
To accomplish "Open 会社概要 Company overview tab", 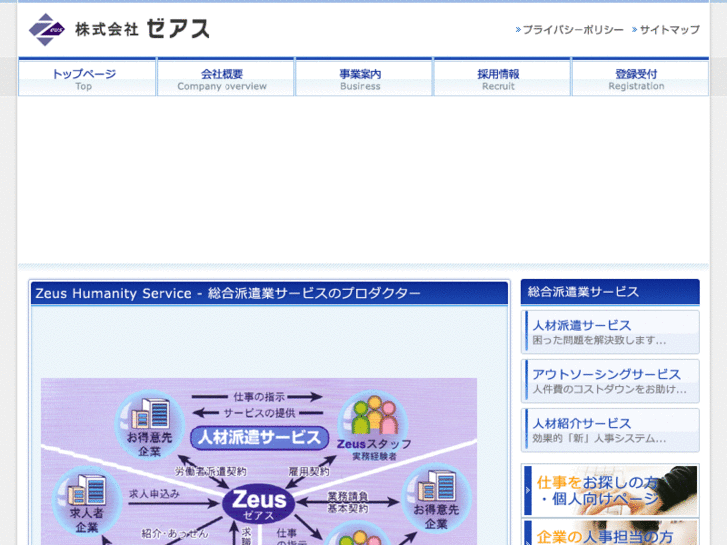I will [x=225, y=77].
